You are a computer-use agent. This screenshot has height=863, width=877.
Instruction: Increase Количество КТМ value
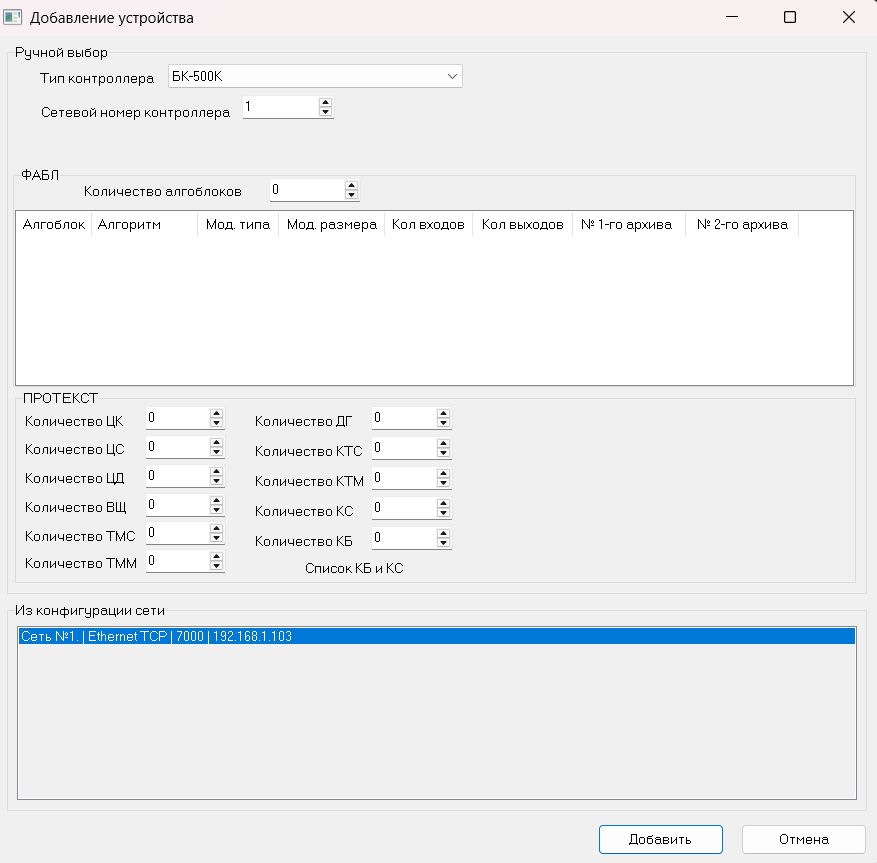point(443,473)
